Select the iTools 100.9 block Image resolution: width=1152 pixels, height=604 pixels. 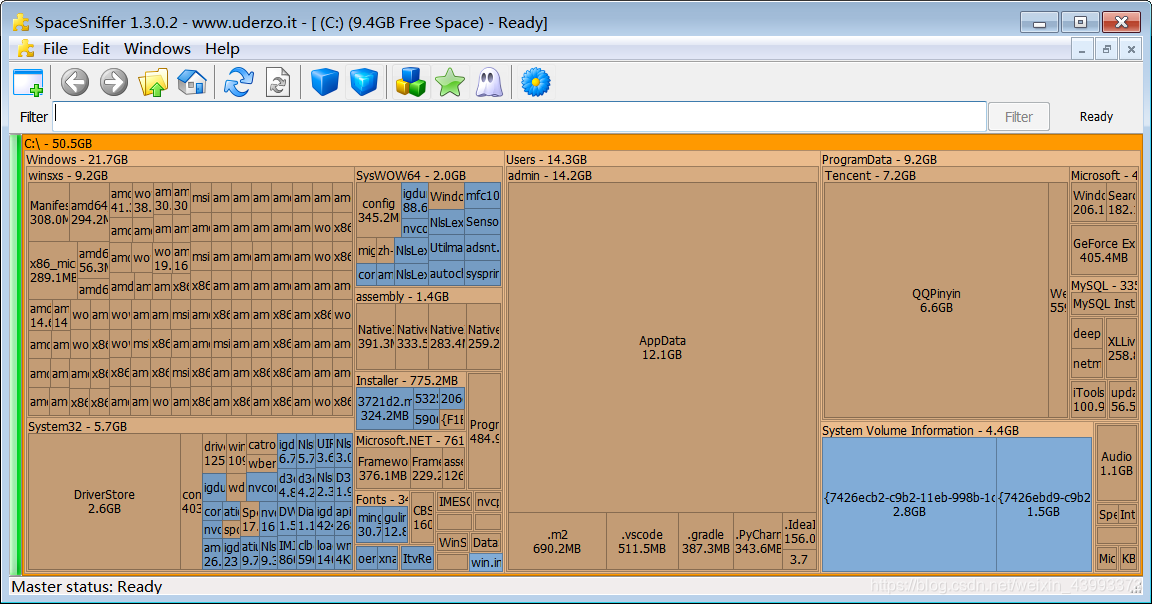pyautogui.click(x=1088, y=399)
